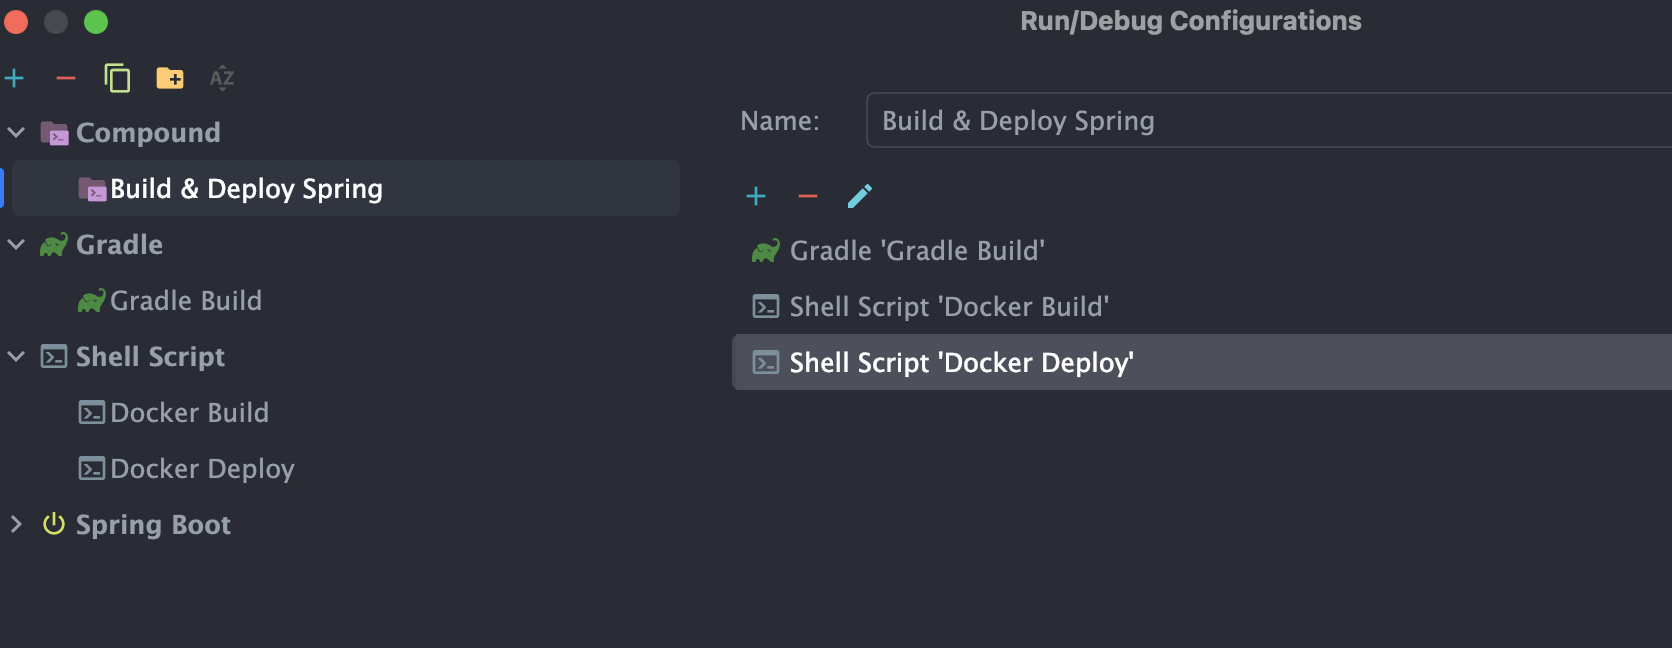Select the Compound category label
The width and height of the screenshot is (1672, 648).
pos(148,132)
